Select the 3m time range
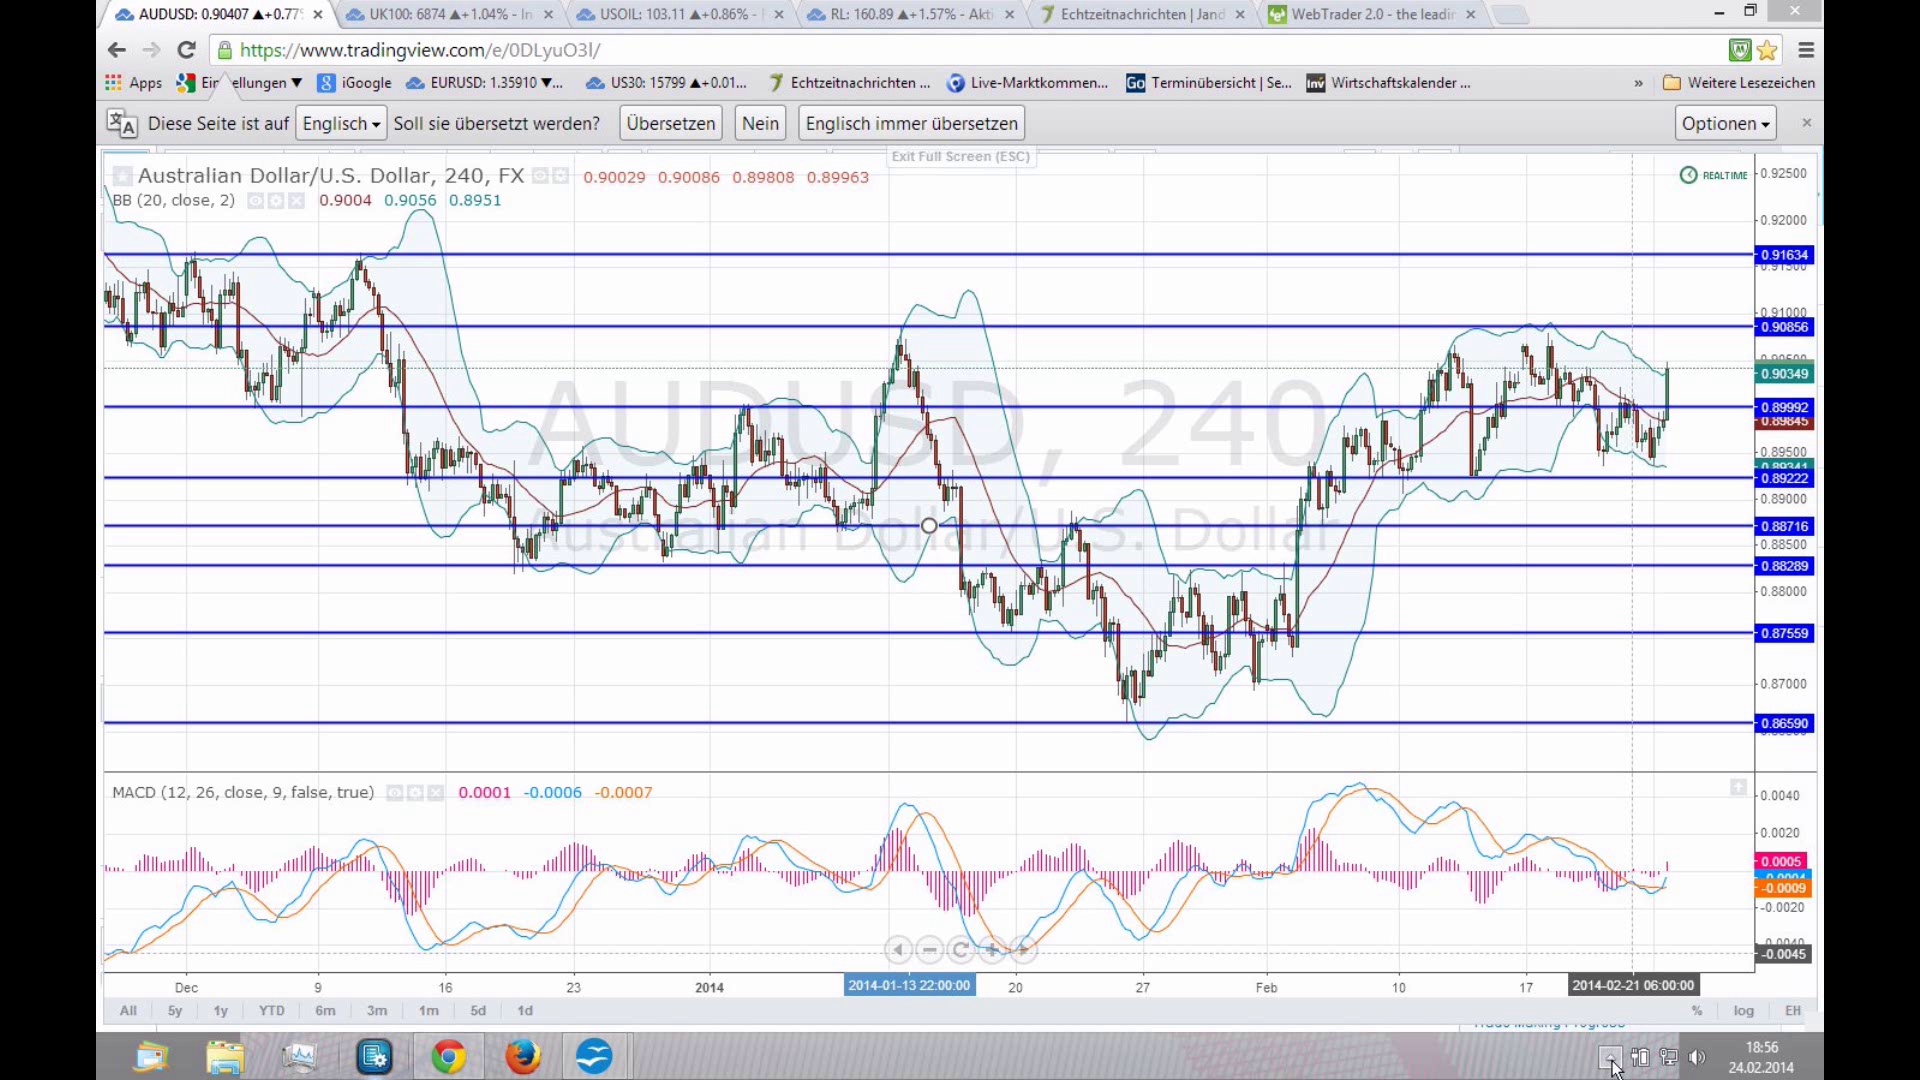Viewport: 1920px width, 1080px height. pyautogui.click(x=376, y=1011)
